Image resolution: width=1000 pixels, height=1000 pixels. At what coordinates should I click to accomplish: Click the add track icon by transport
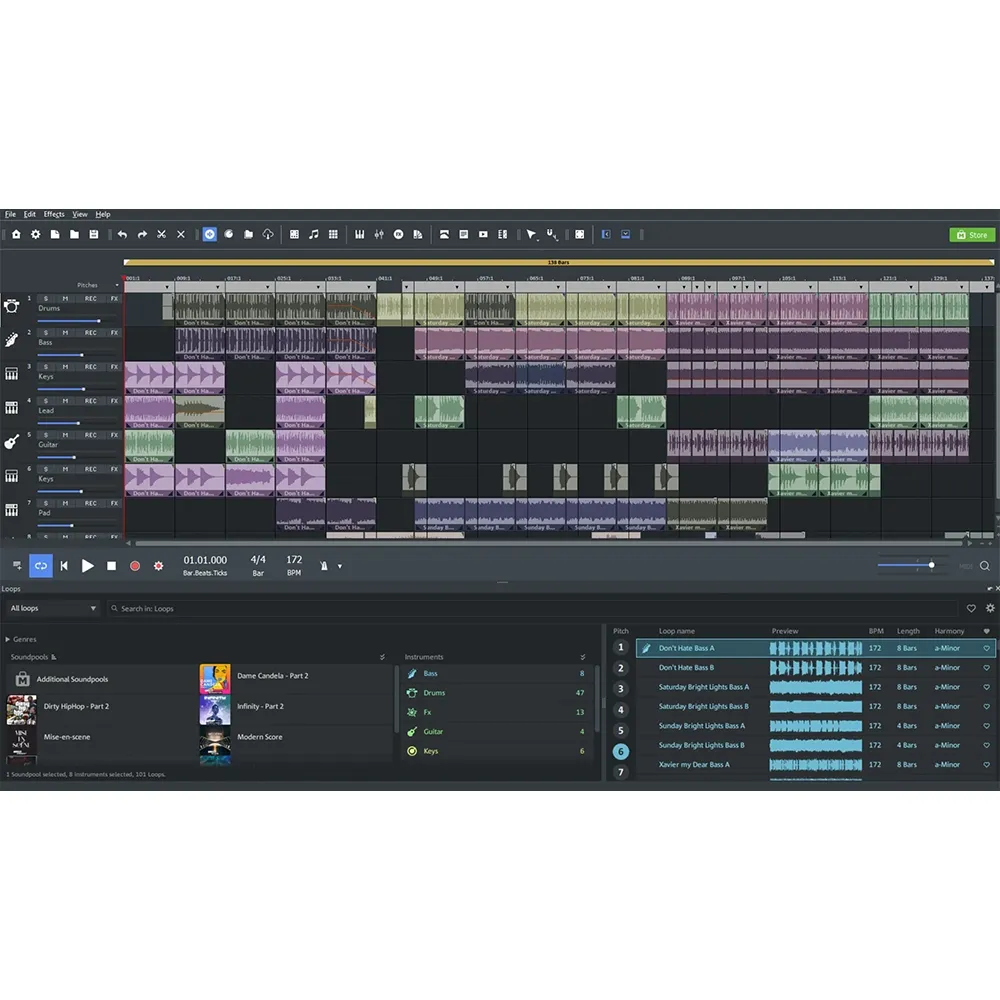(x=17, y=566)
